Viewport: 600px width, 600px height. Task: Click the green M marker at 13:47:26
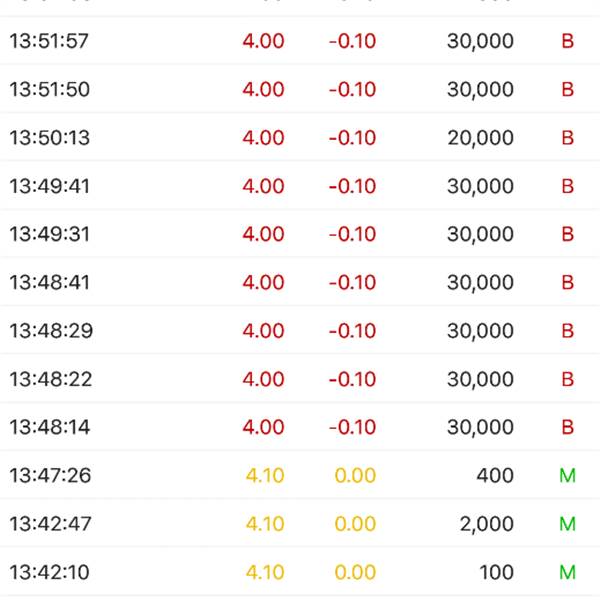(x=567, y=476)
